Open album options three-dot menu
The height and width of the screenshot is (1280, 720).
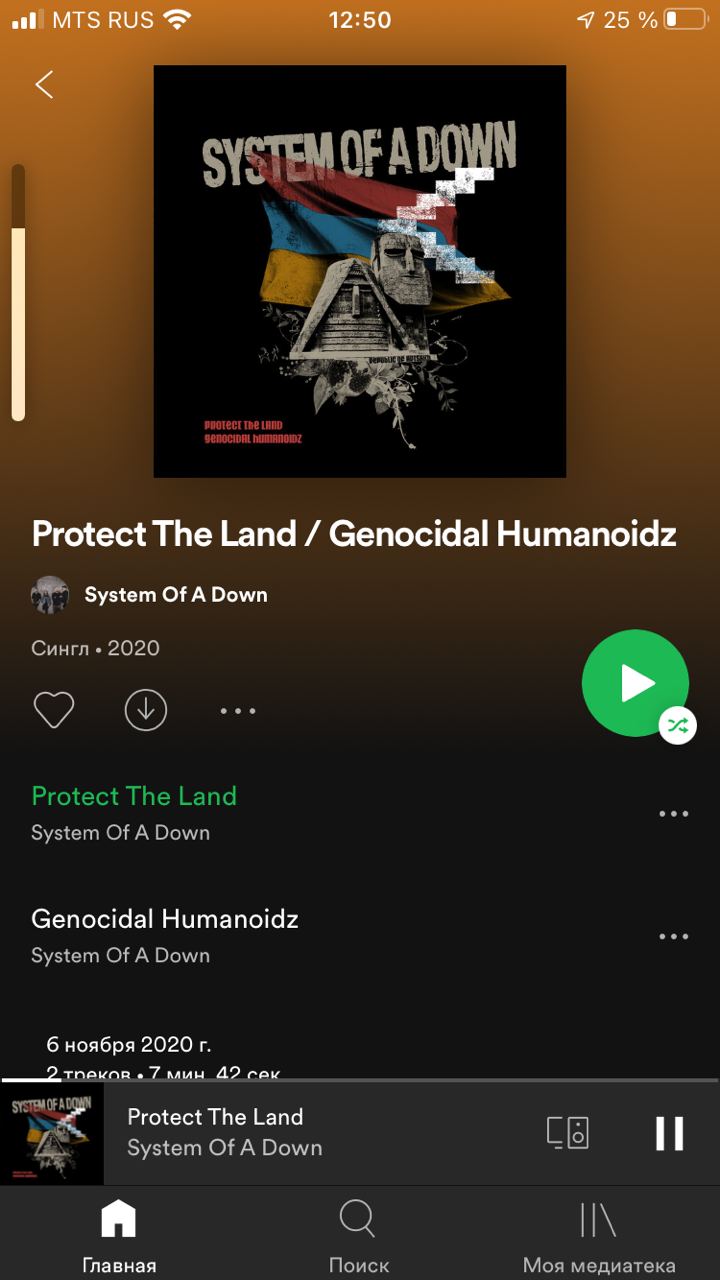coord(238,711)
